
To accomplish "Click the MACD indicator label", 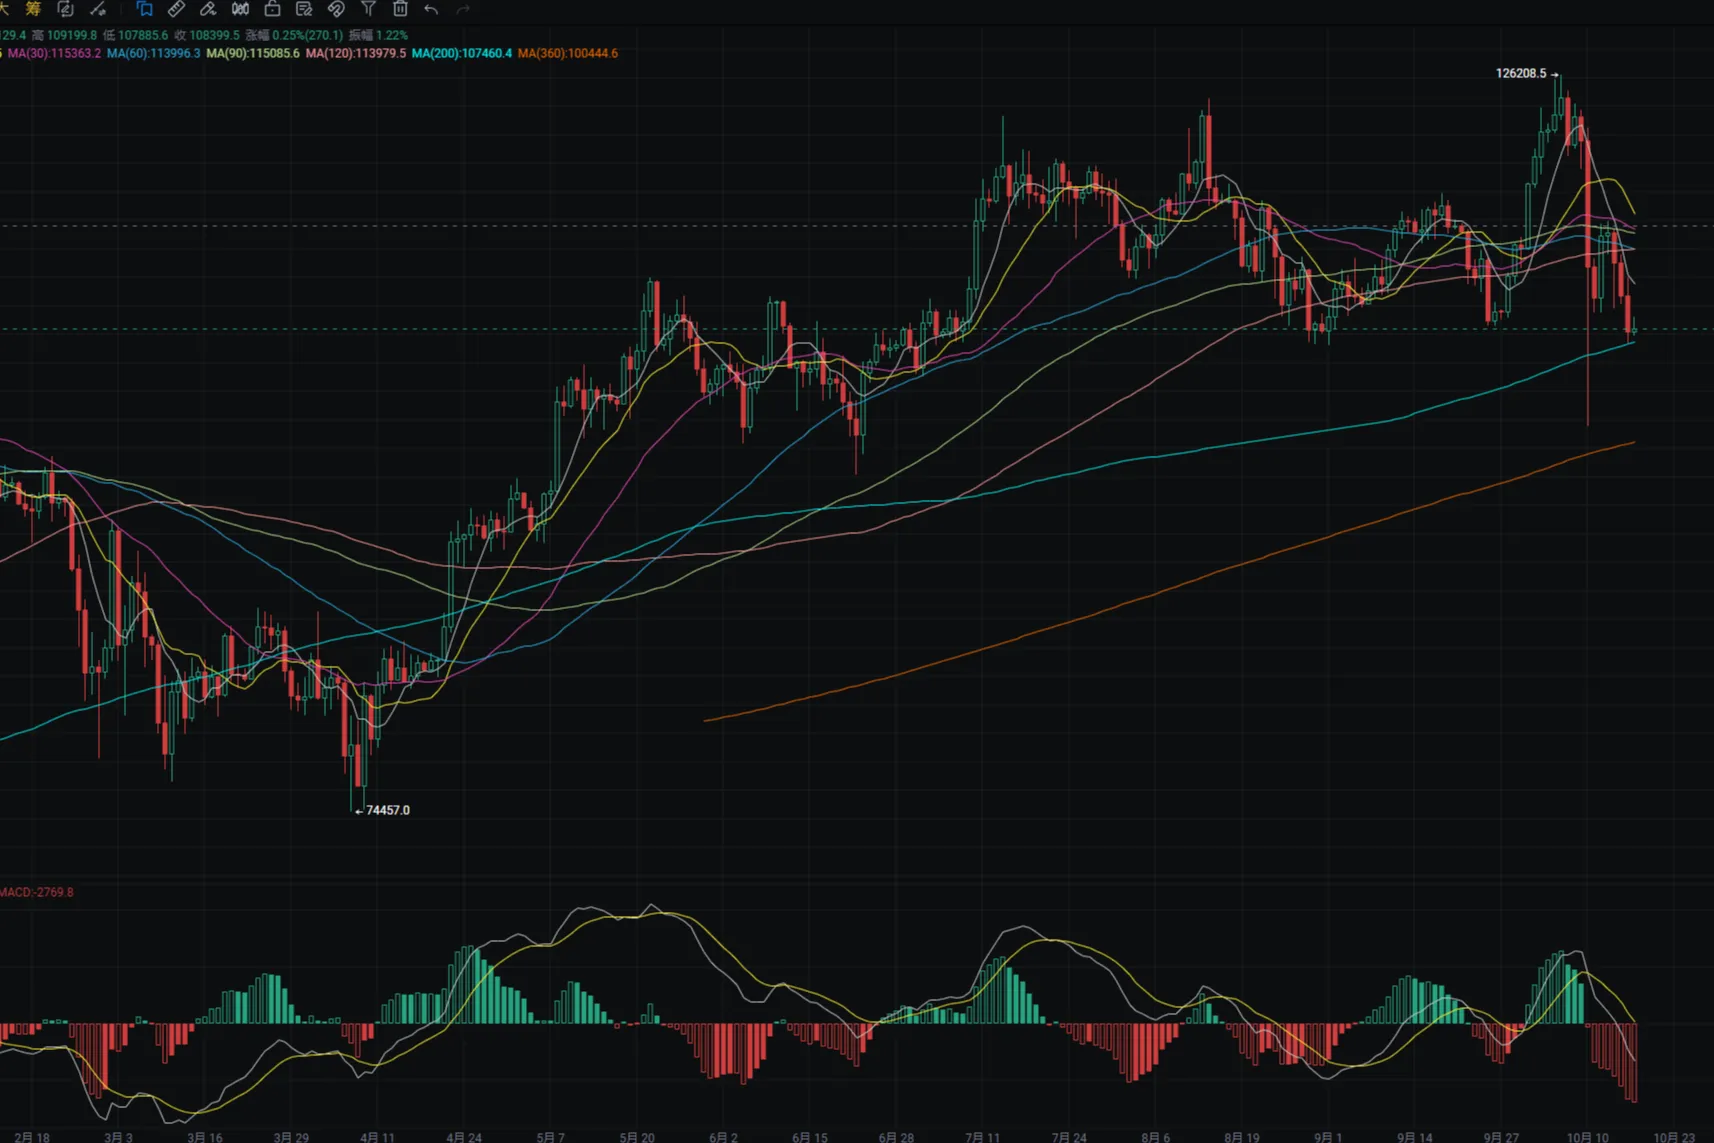I will click(x=37, y=892).
